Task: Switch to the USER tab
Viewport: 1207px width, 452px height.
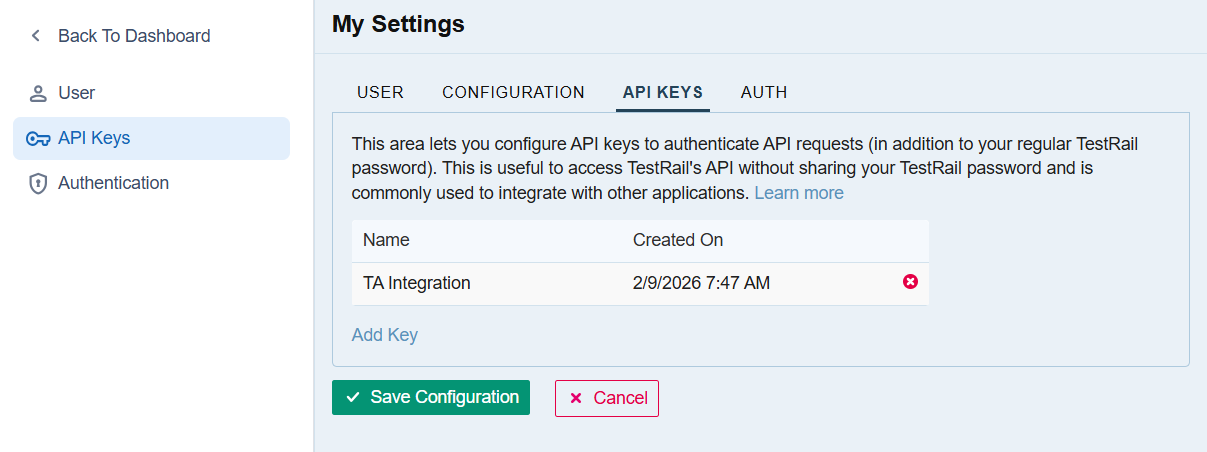Action: click(380, 92)
